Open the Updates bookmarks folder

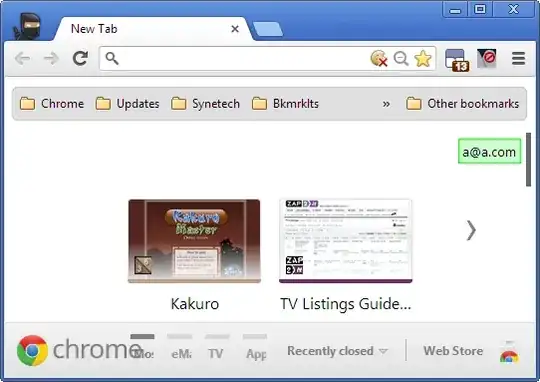pos(127,104)
